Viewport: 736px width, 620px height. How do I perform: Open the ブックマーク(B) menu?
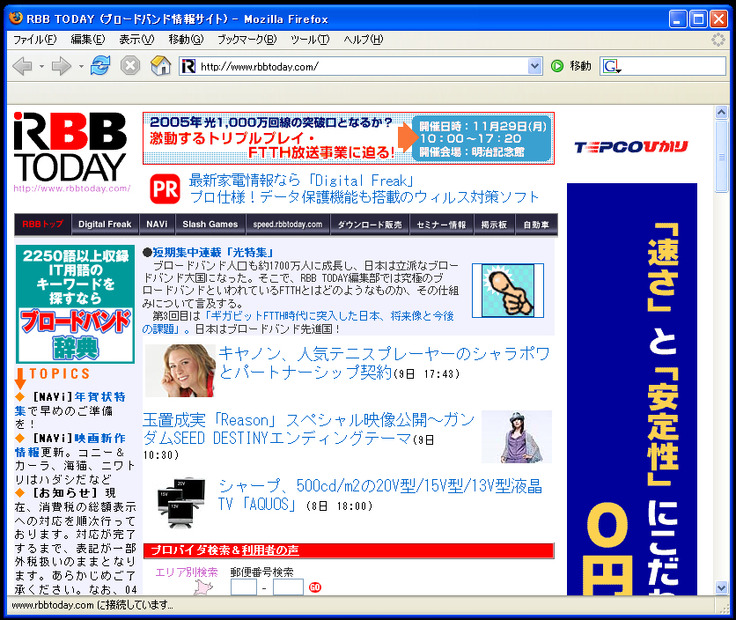247,39
